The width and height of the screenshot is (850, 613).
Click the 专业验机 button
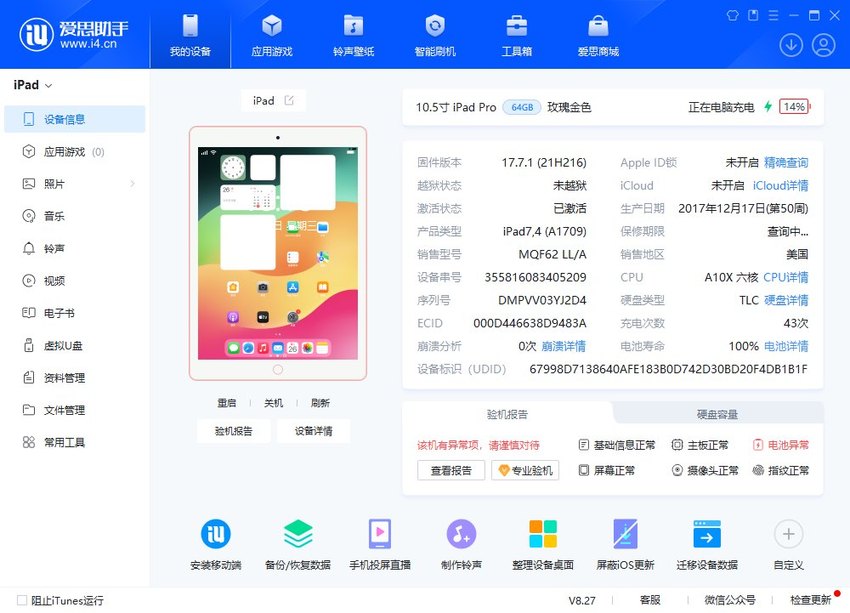(x=525, y=470)
